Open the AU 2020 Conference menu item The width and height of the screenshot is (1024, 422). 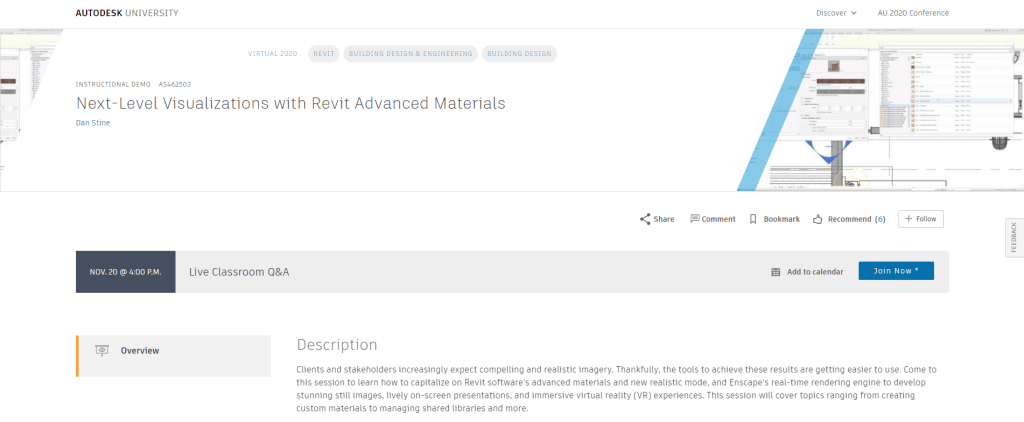point(914,13)
